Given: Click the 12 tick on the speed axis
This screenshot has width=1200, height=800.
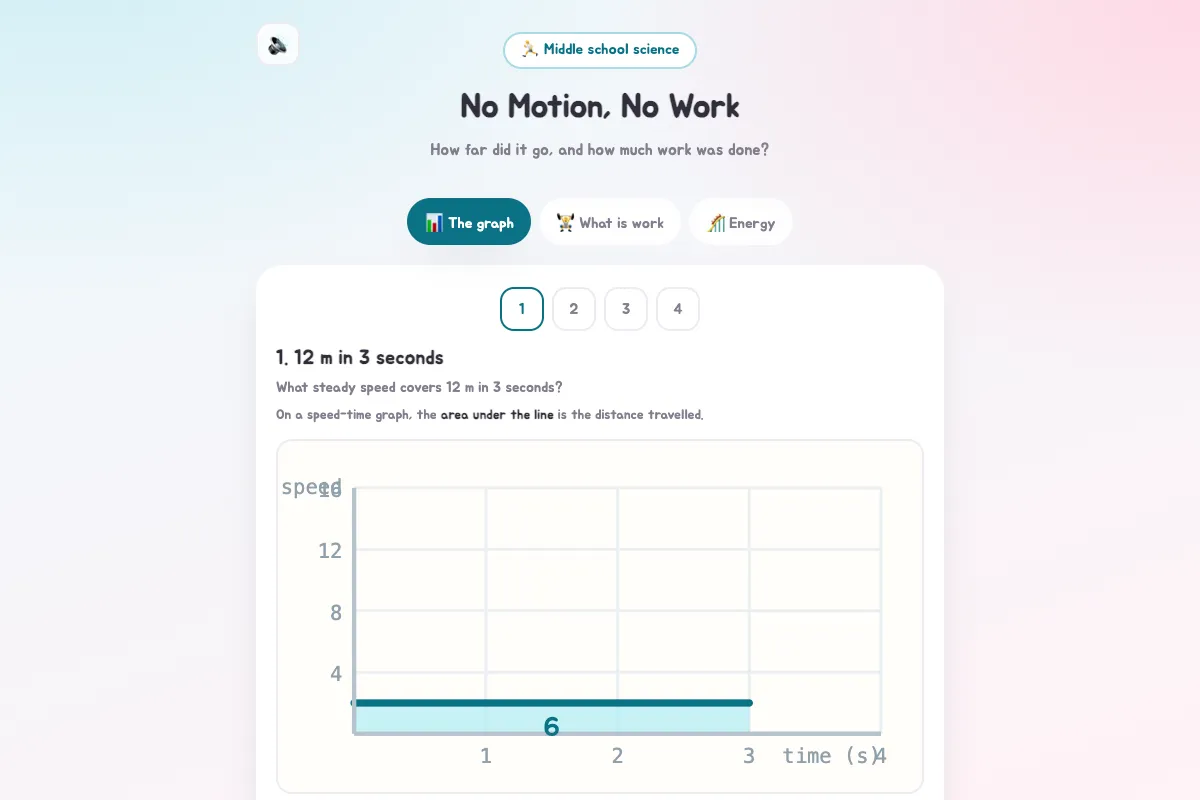Looking at the screenshot, I should point(330,550).
